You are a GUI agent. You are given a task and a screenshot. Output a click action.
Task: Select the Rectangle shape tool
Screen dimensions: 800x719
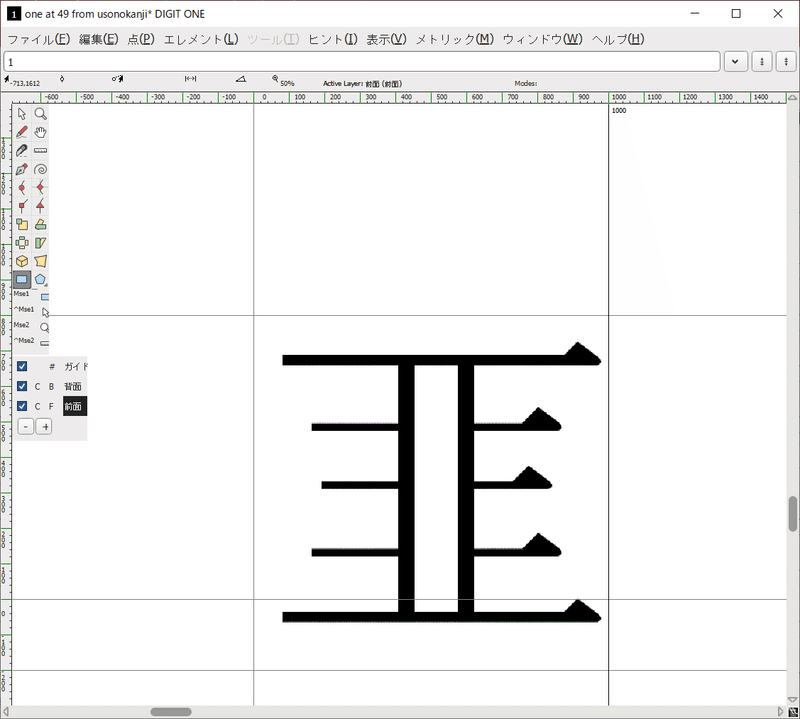[21, 279]
